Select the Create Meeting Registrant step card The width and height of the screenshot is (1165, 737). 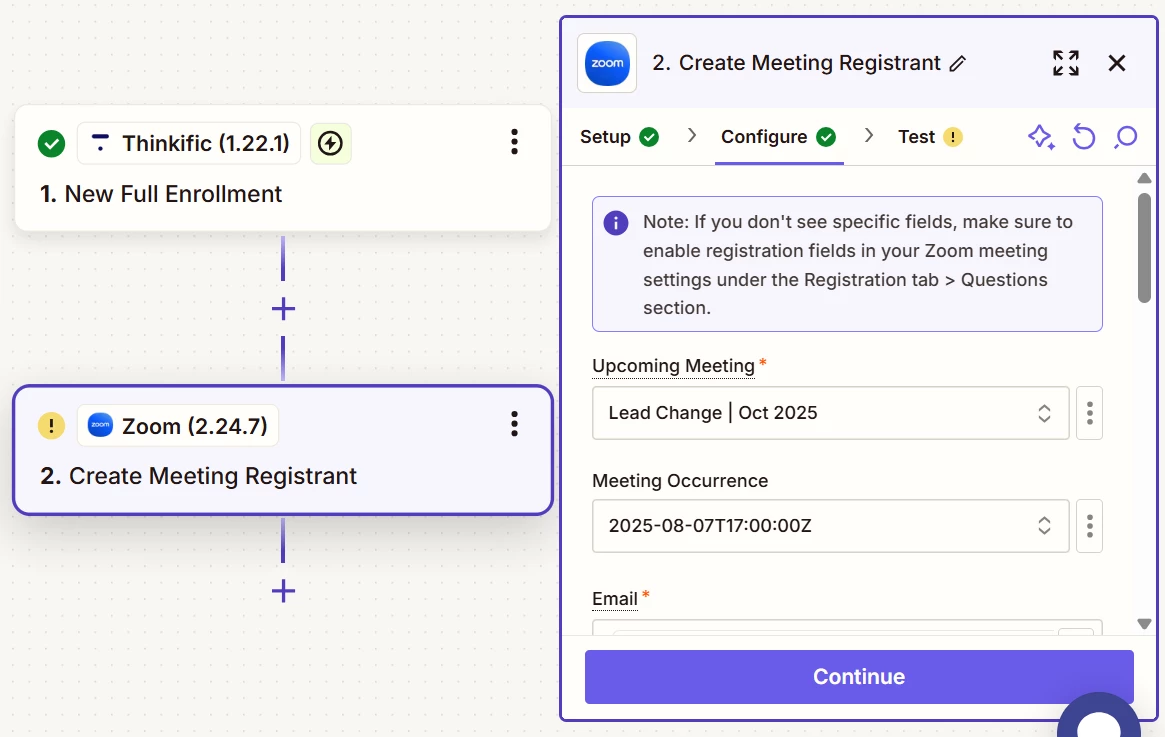pos(283,450)
